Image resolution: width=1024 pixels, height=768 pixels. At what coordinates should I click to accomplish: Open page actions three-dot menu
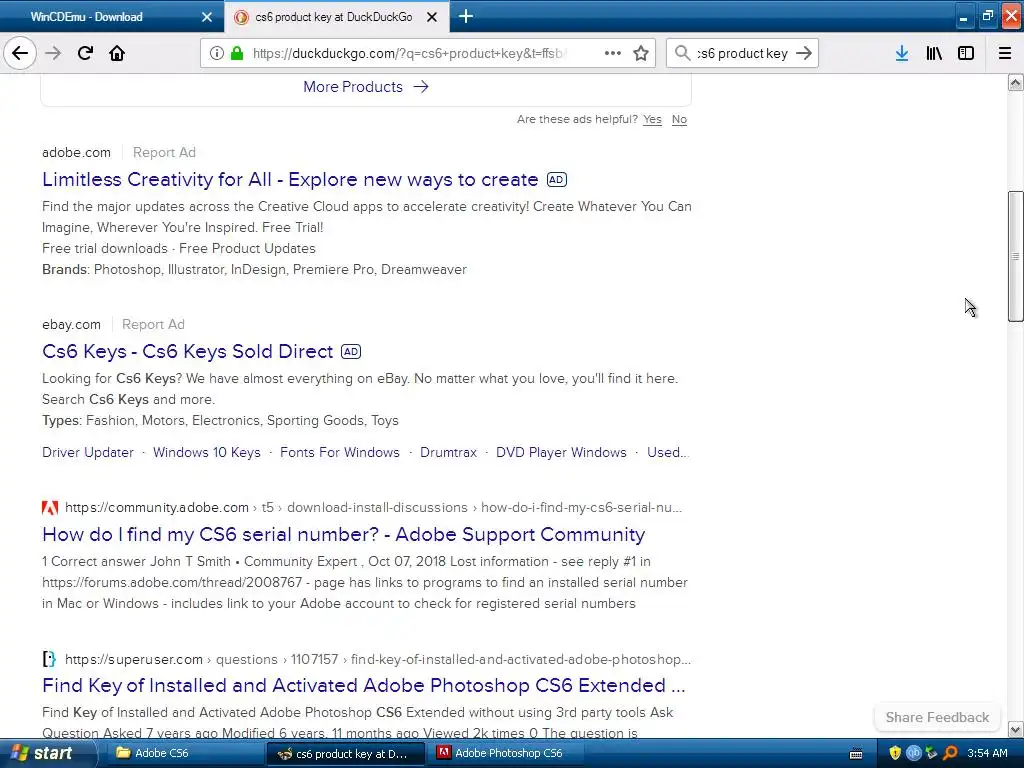[x=613, y=53]
